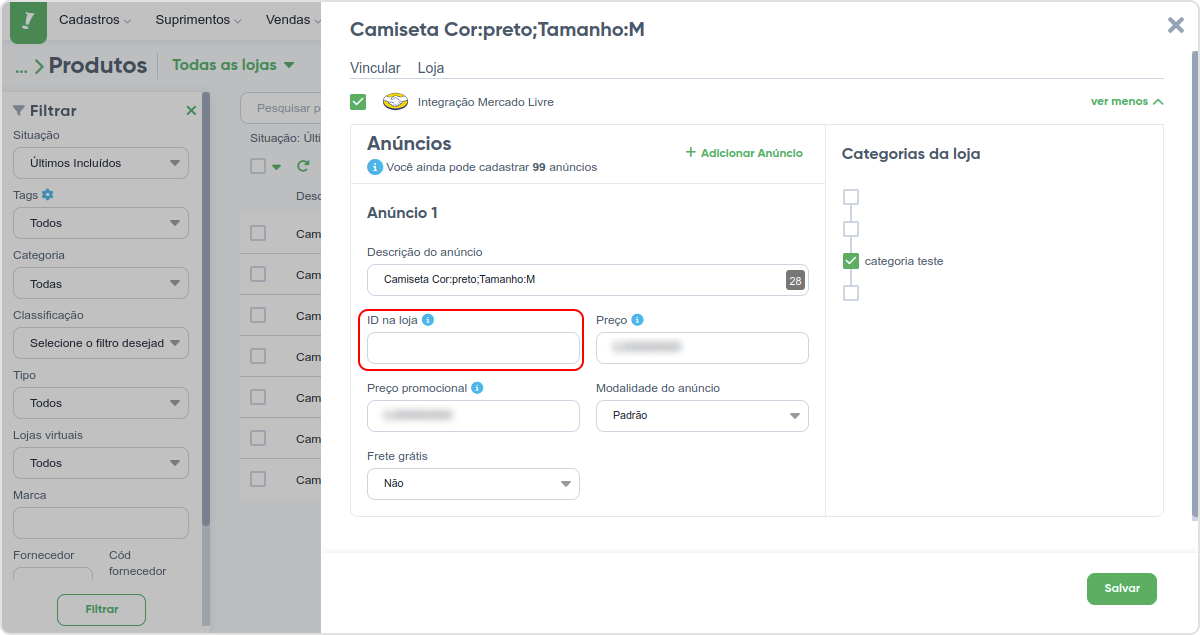Click the Tags gear settings icon
1200x635 pixels.
coord(47,195)
